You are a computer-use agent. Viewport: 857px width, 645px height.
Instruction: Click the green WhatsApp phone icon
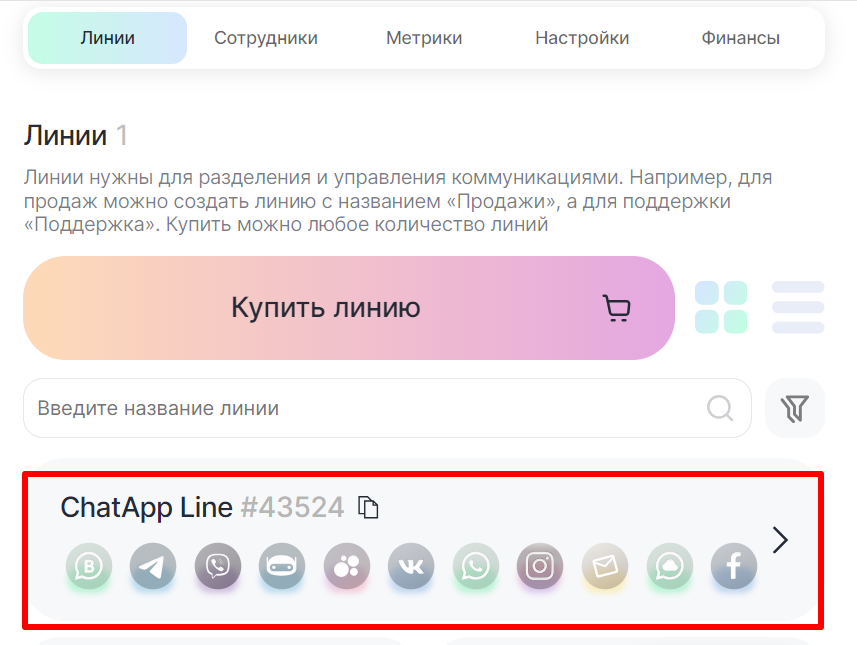point(476,567)
